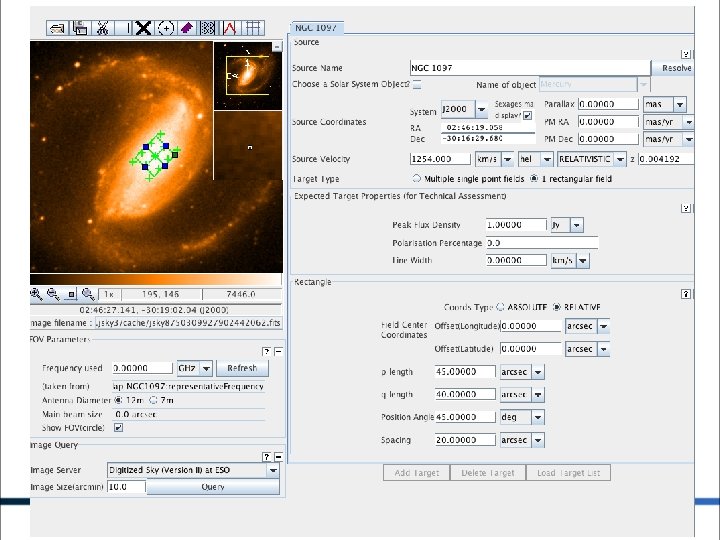
Task: Select the circle crosshair pointing tool
Action: (x=166, y=28)
